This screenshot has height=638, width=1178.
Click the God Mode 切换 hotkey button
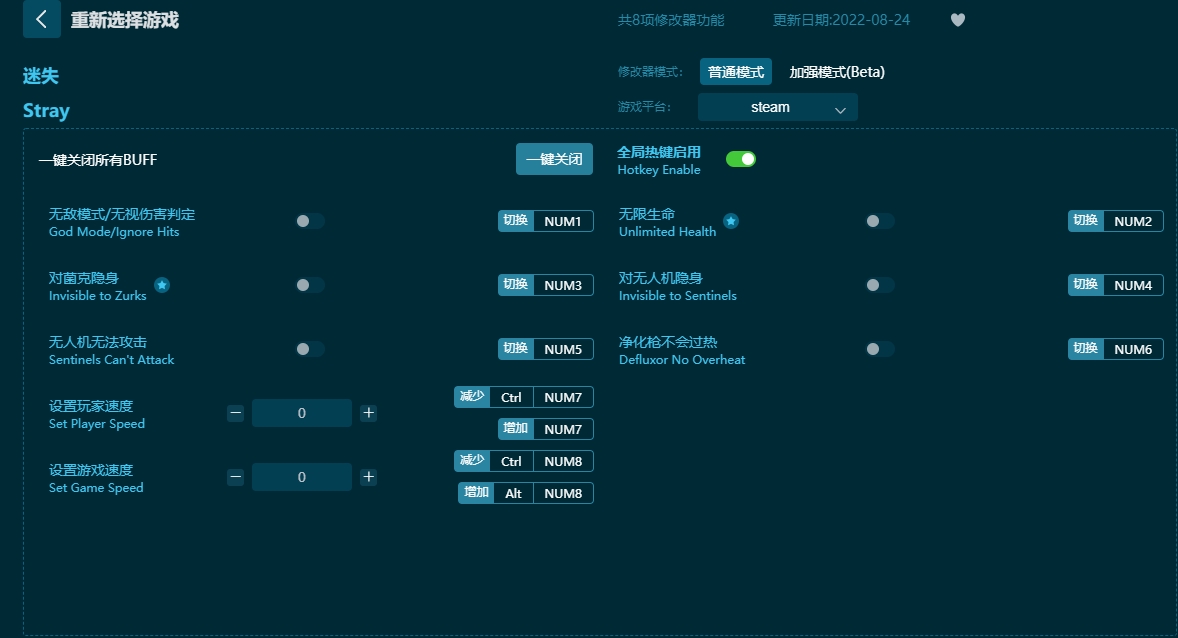point(515,221)
